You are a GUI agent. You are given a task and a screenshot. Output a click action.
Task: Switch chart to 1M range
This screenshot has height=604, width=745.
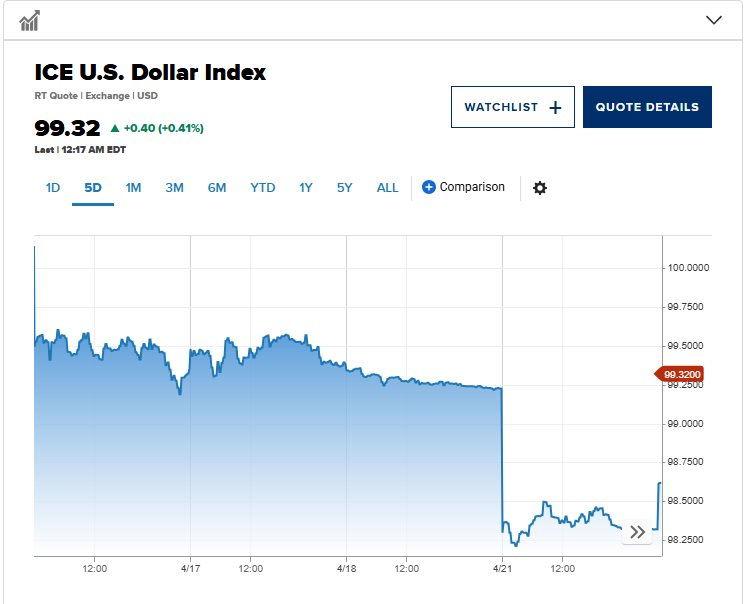tap(133, 187)
